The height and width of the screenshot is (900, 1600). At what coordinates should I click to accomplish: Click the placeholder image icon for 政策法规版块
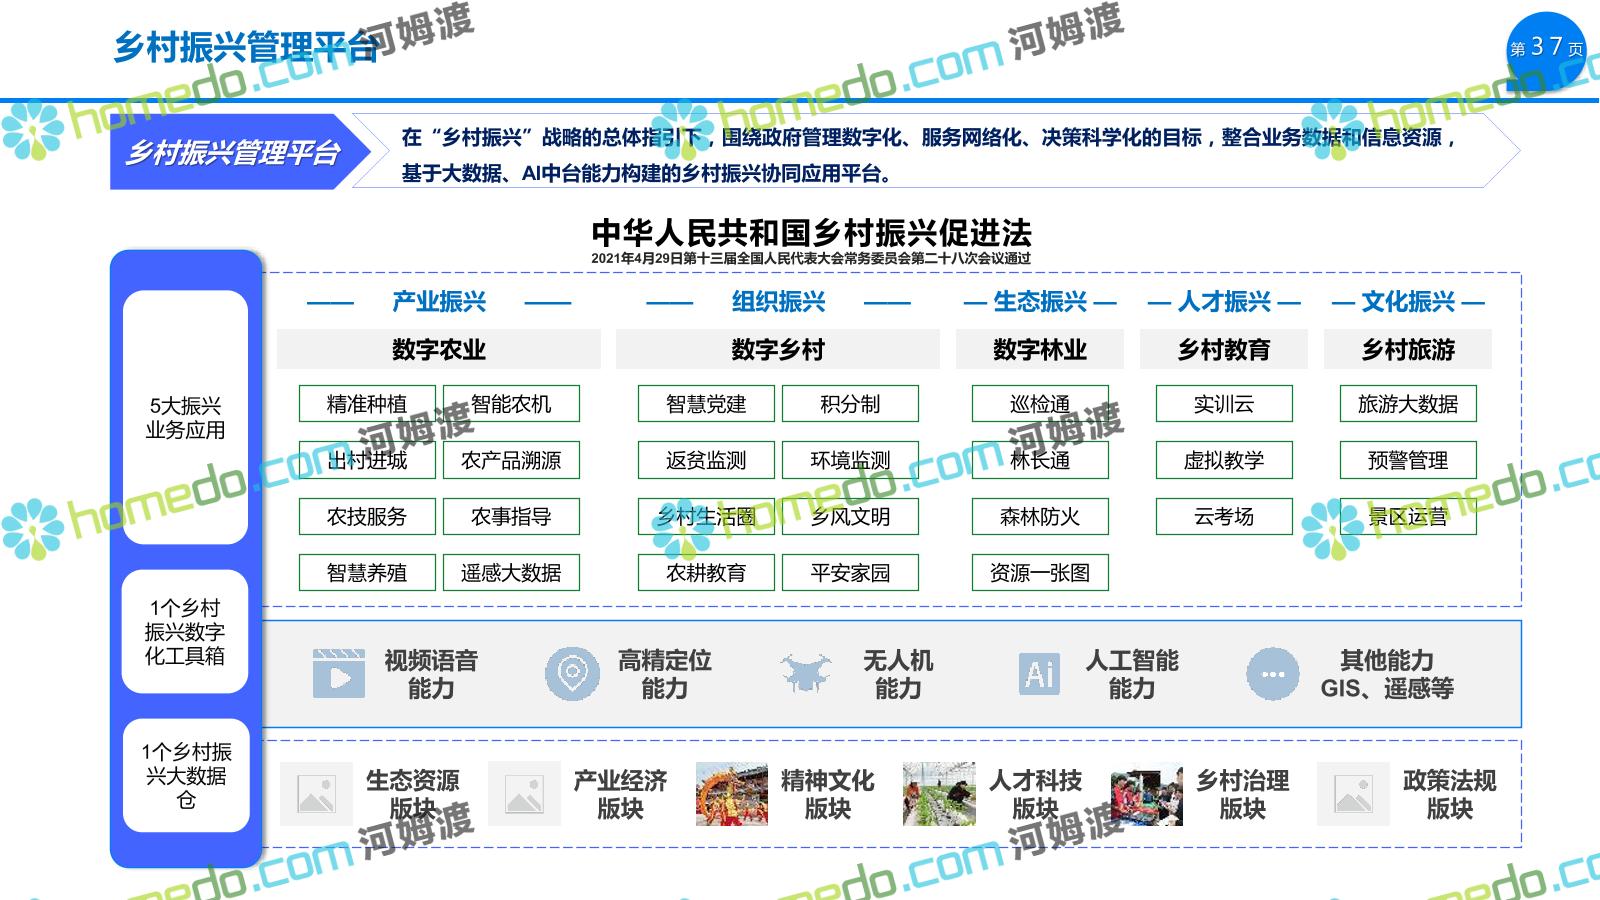click(1353, 794)
